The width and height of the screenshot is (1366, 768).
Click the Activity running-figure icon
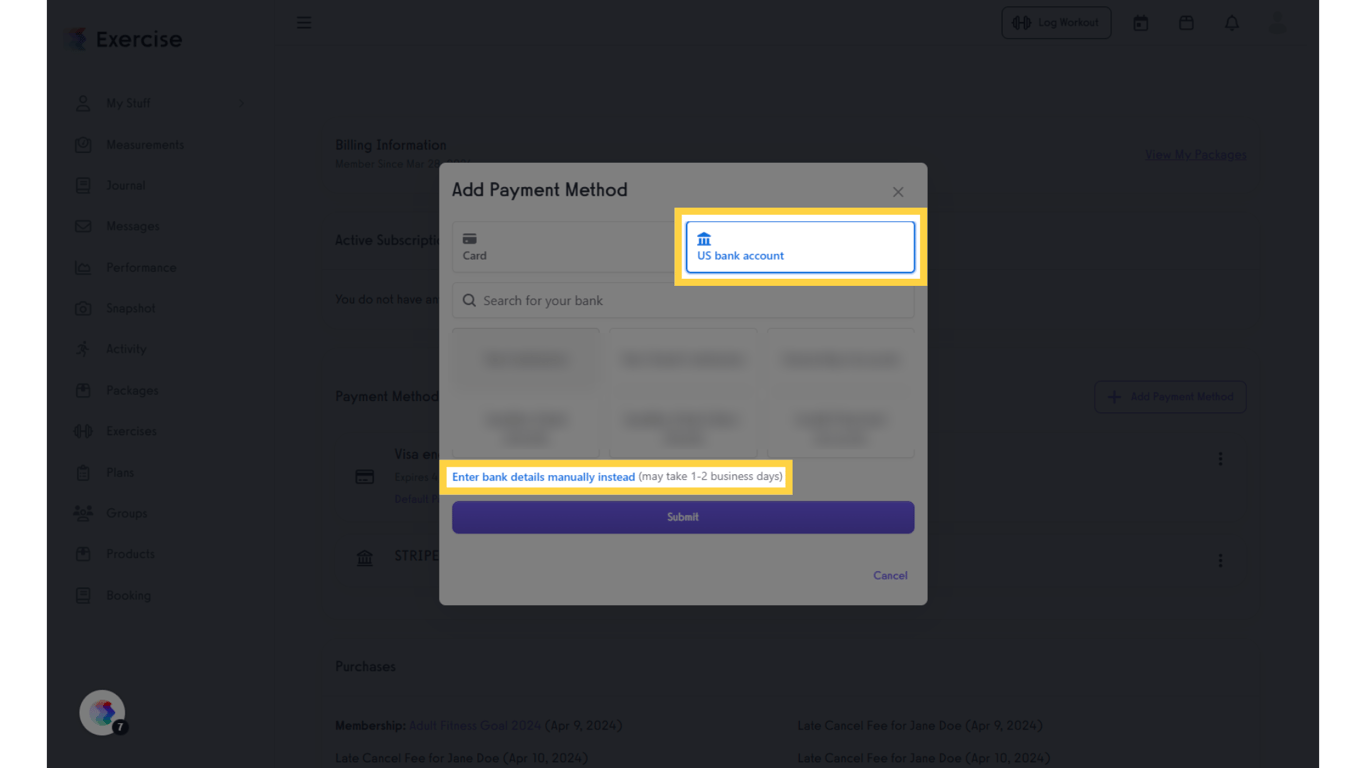click(x=82, y=348)
